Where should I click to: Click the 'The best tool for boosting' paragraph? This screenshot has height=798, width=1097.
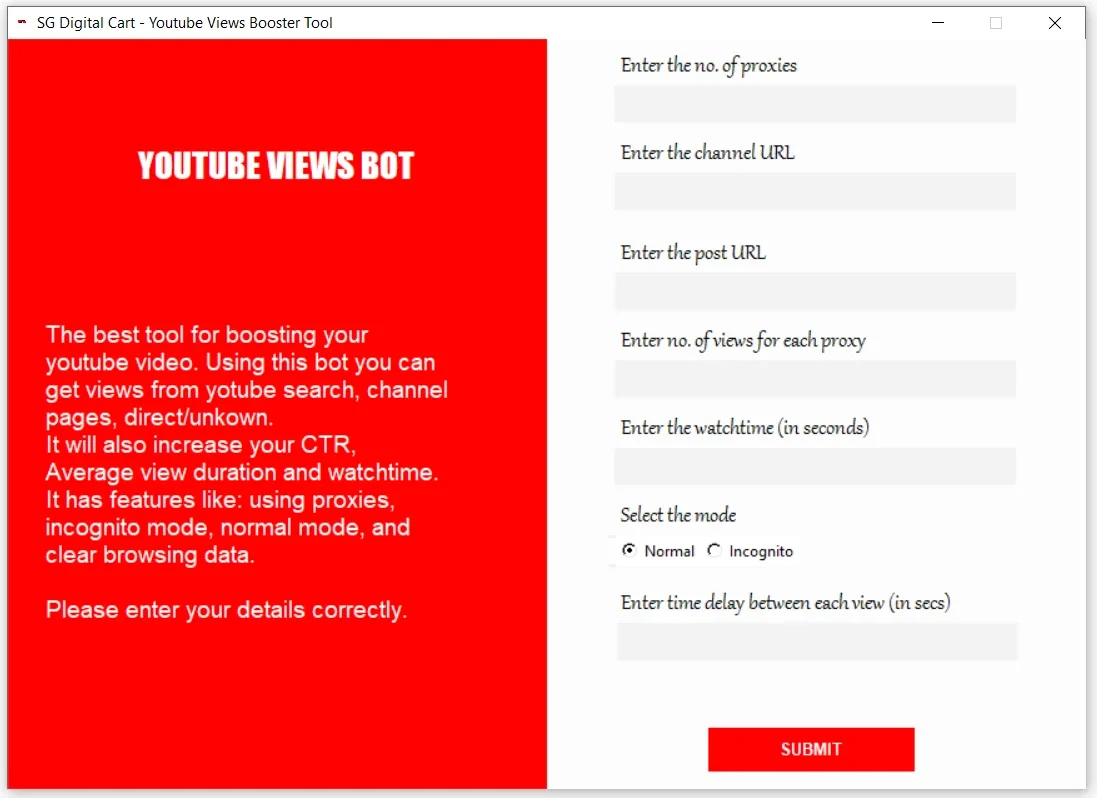(x=246, y=444)
